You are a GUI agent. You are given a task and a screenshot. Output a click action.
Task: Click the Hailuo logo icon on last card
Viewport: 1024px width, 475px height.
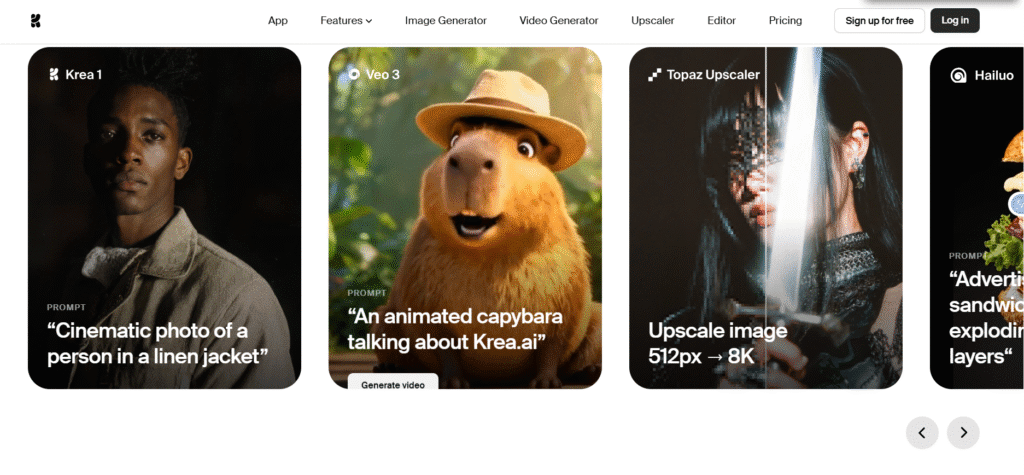958,75
